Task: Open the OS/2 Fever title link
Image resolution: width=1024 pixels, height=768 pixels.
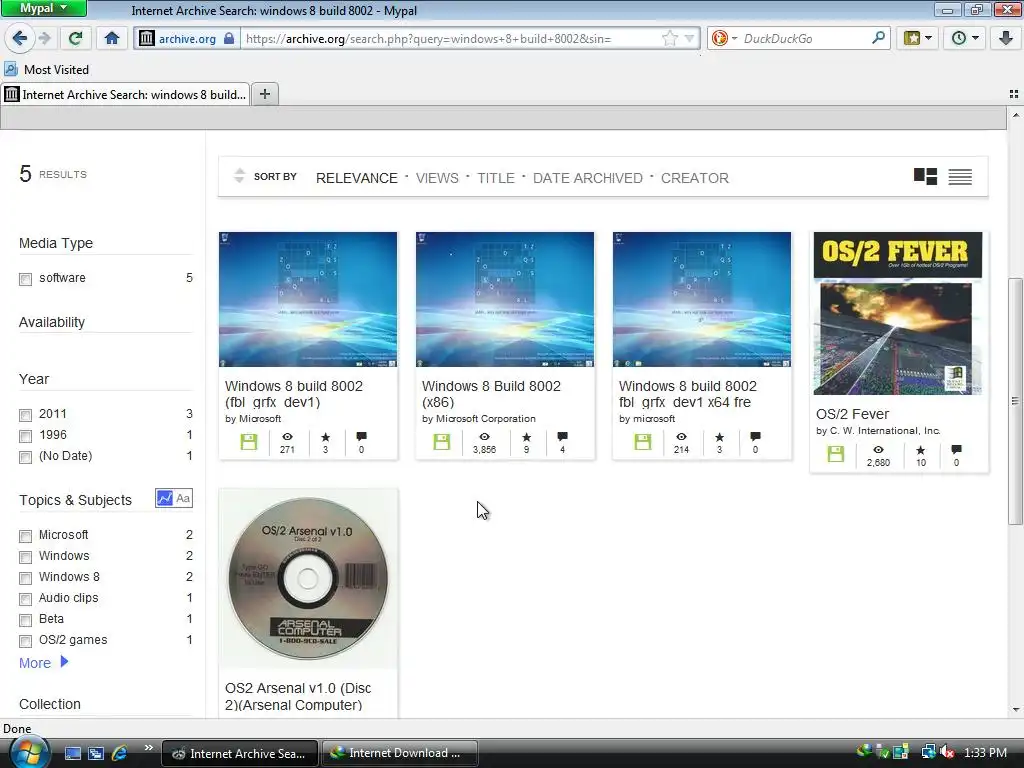Action: click(852, 414)
